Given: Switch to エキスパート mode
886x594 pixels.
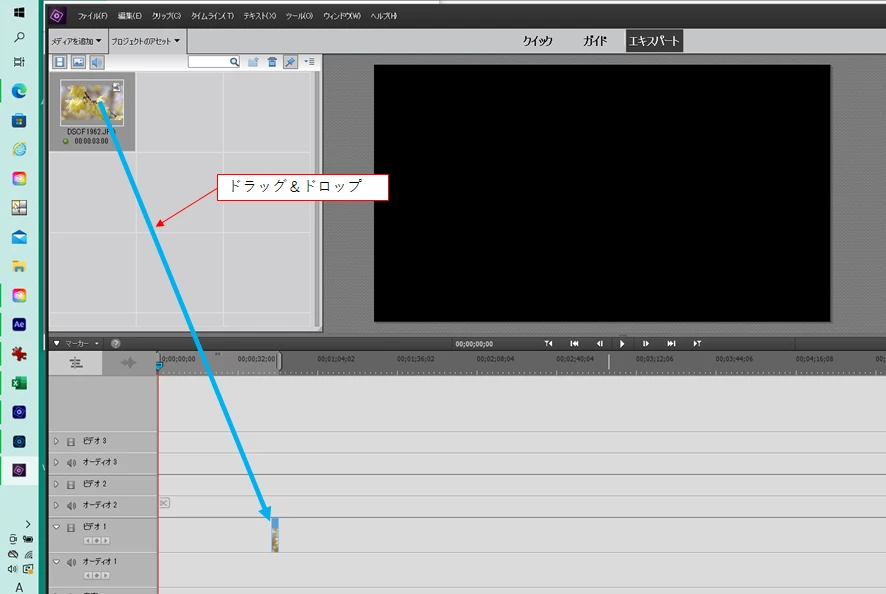Looking at the screenshot, I should tap(654, 41).
